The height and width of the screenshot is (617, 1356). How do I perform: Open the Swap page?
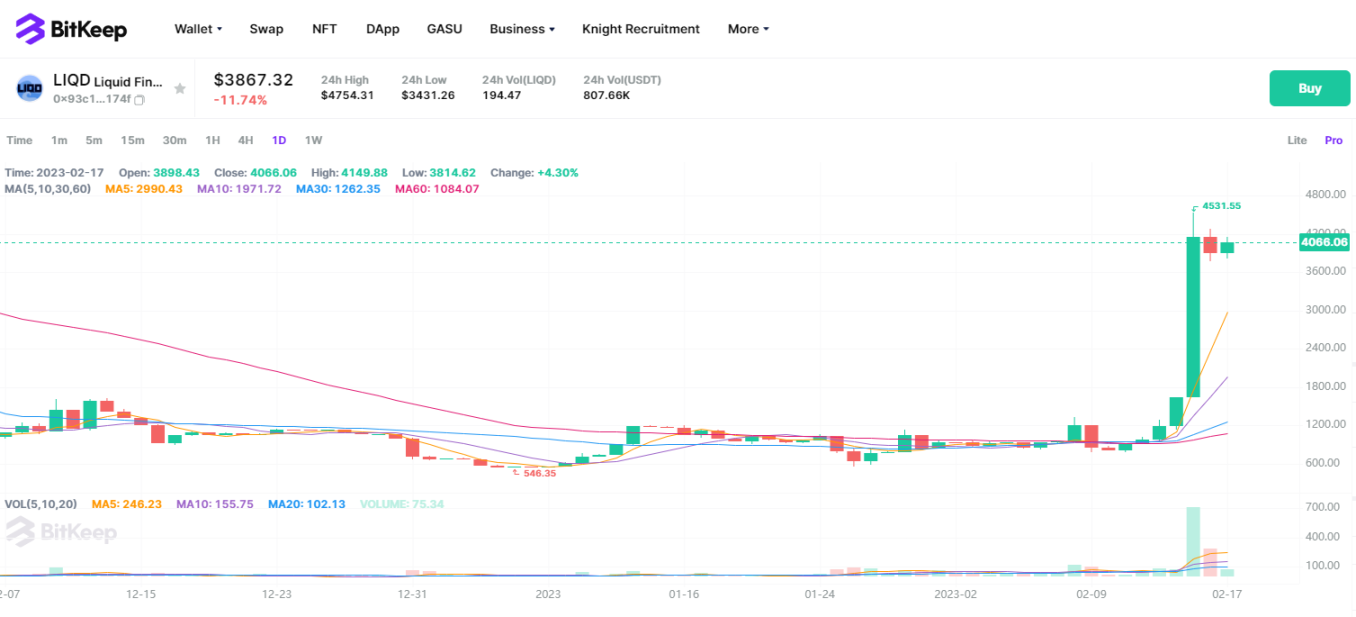(266, 29)
